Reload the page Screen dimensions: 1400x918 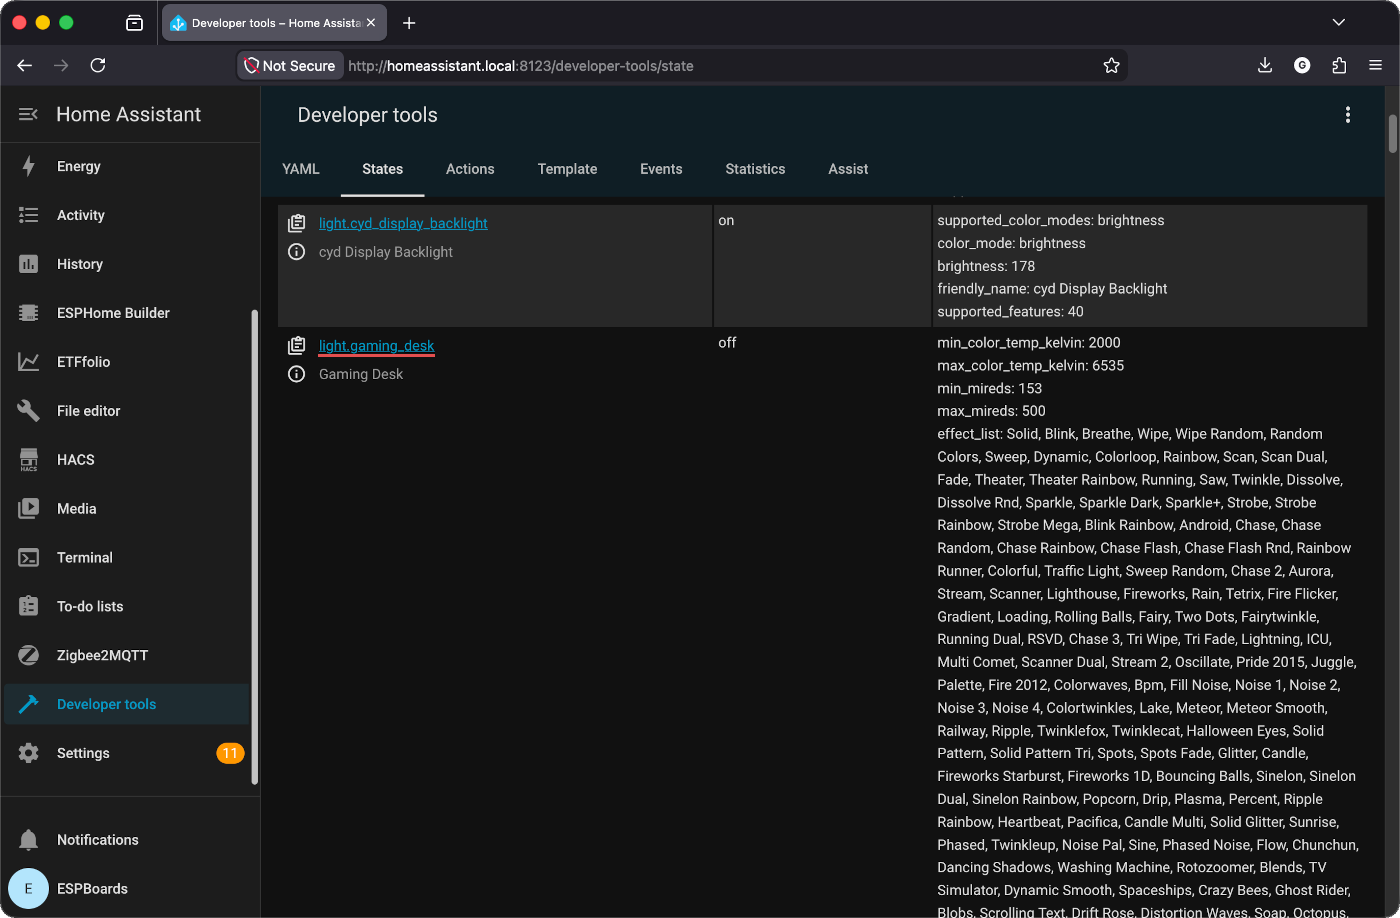(98, 66)
